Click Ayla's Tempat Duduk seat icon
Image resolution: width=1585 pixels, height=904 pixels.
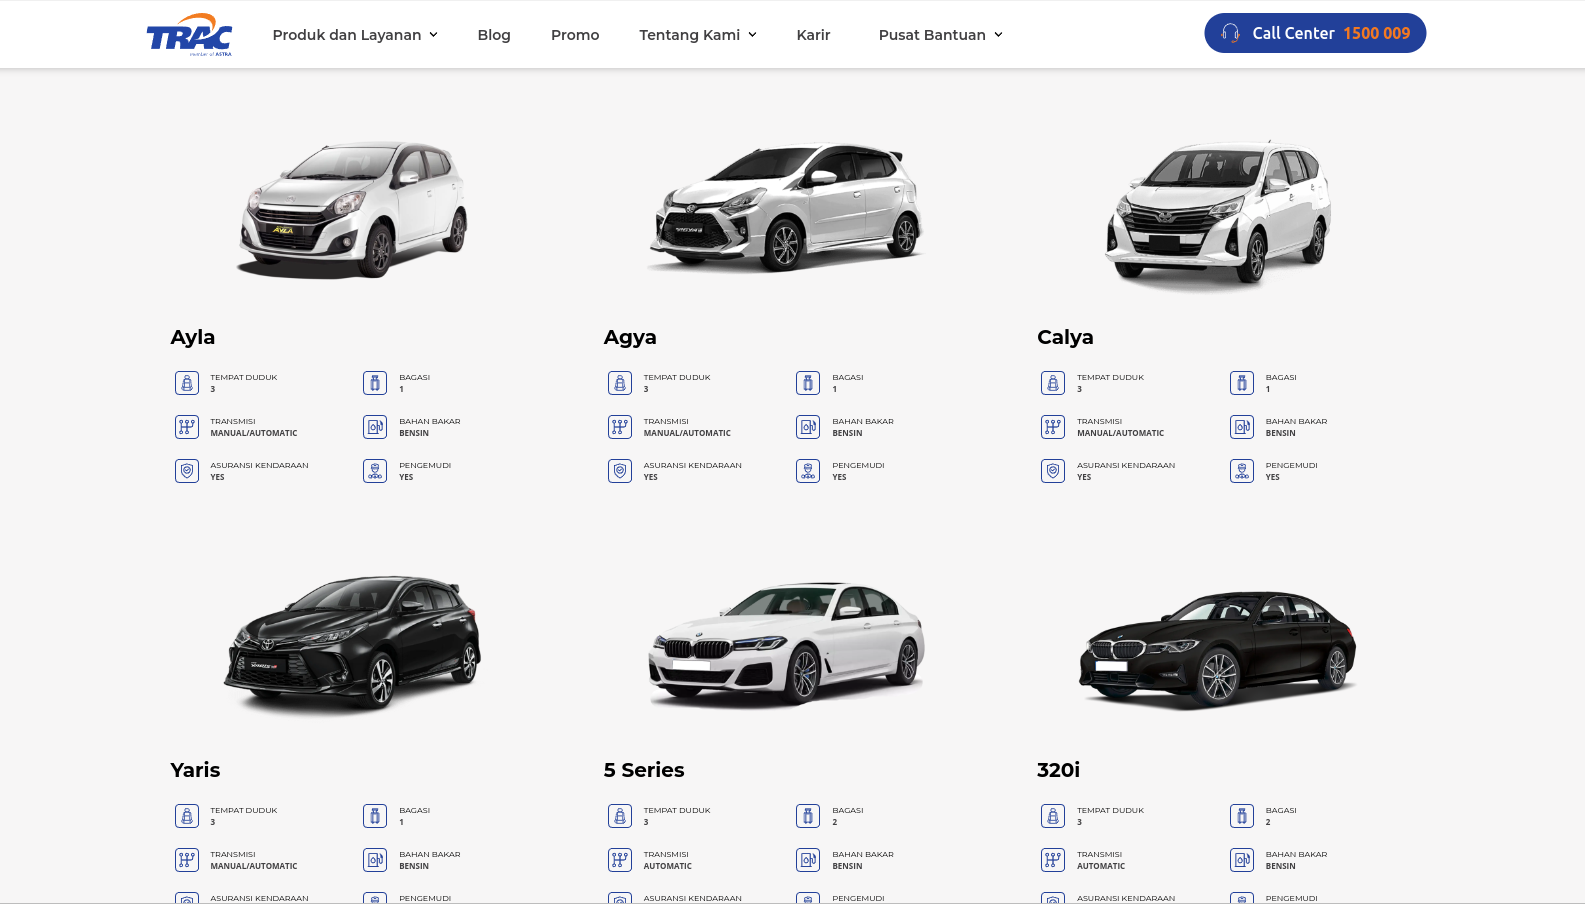click(x=187, y=383)
